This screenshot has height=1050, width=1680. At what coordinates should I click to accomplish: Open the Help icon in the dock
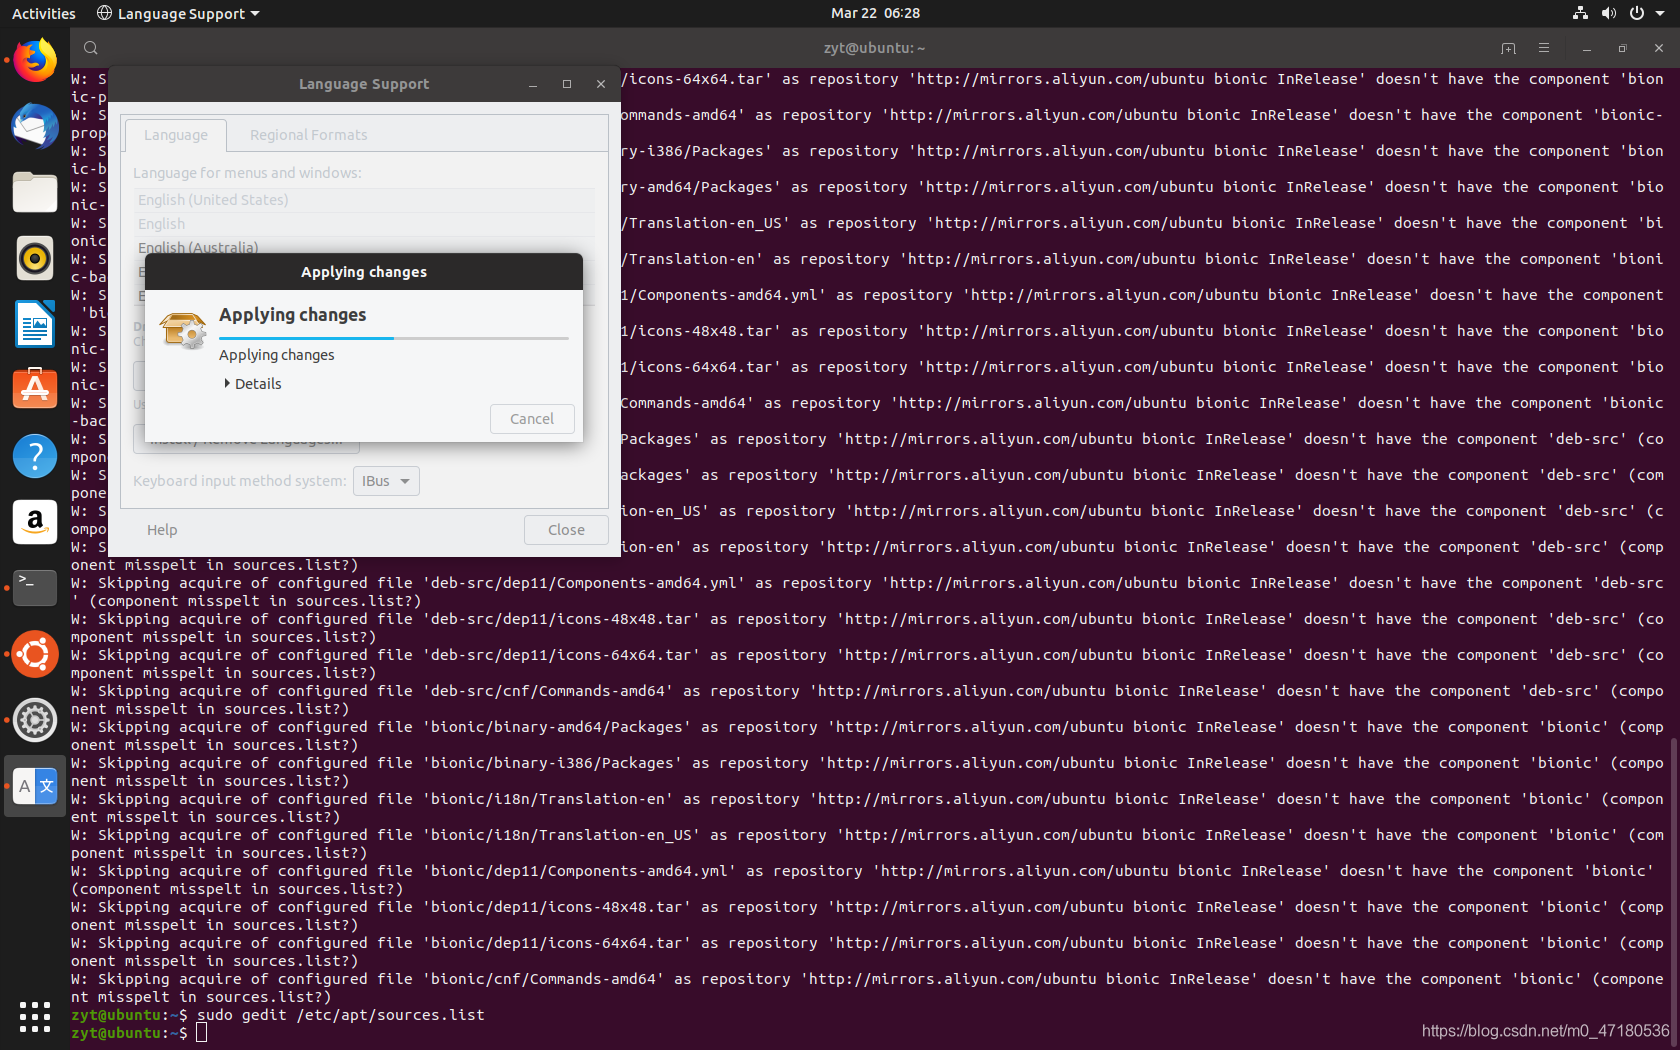coord(35,456)
